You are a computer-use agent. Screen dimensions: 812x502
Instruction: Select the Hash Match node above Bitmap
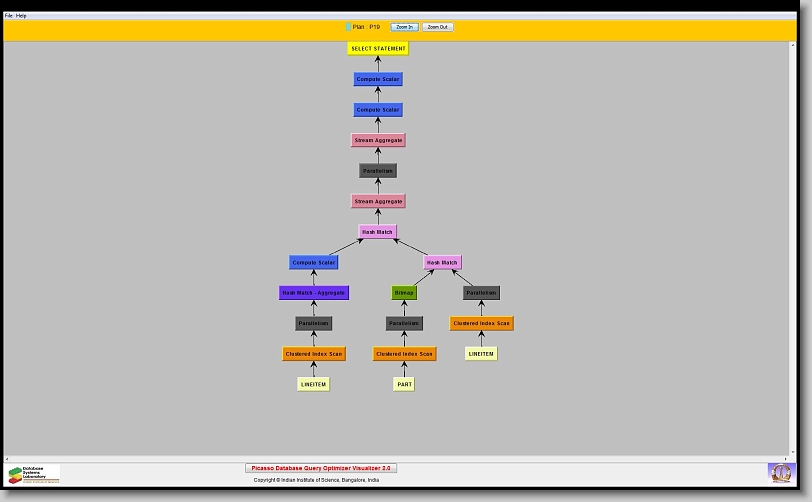[x=442, y=262]
